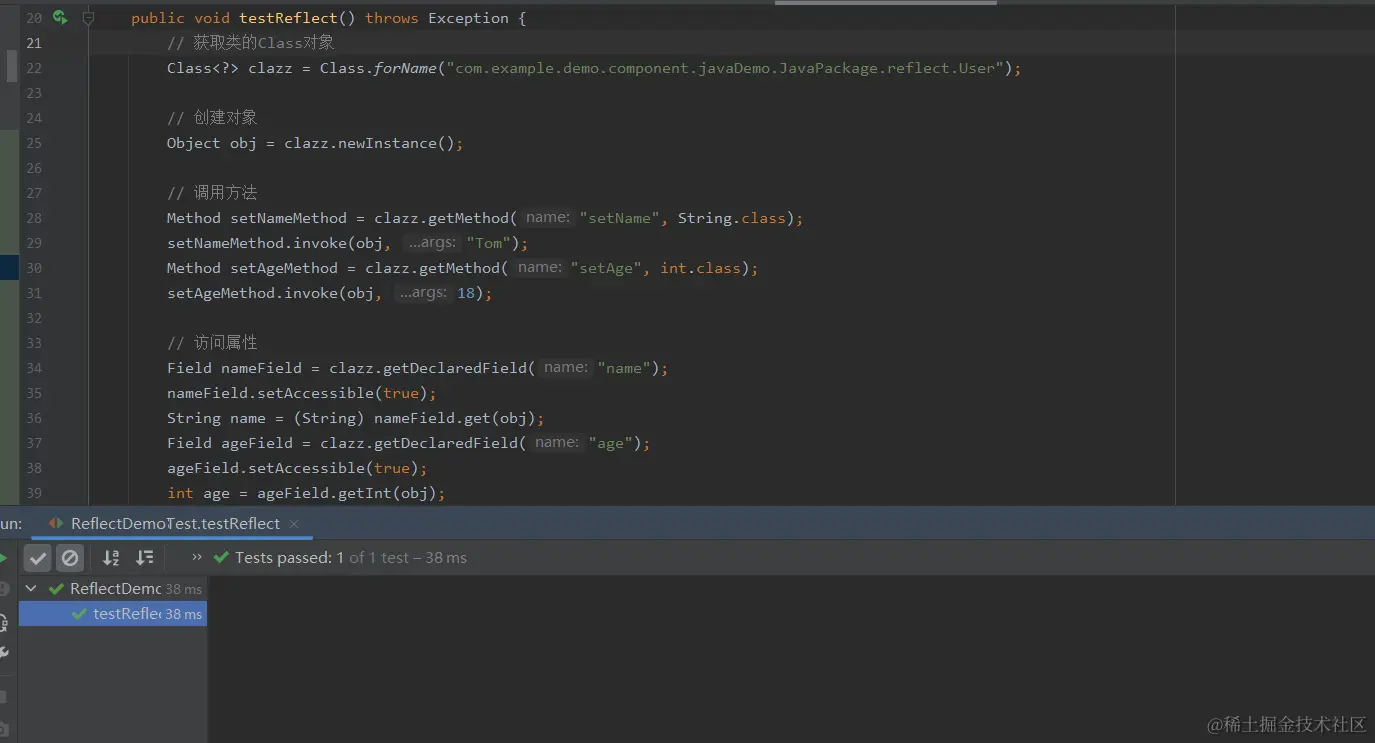Image resolution: width=1375 pixels, height=743 pixels.
Task: Close the ReflectDemoTest.testReflect run tab
Action: click(x=293, y=524)
